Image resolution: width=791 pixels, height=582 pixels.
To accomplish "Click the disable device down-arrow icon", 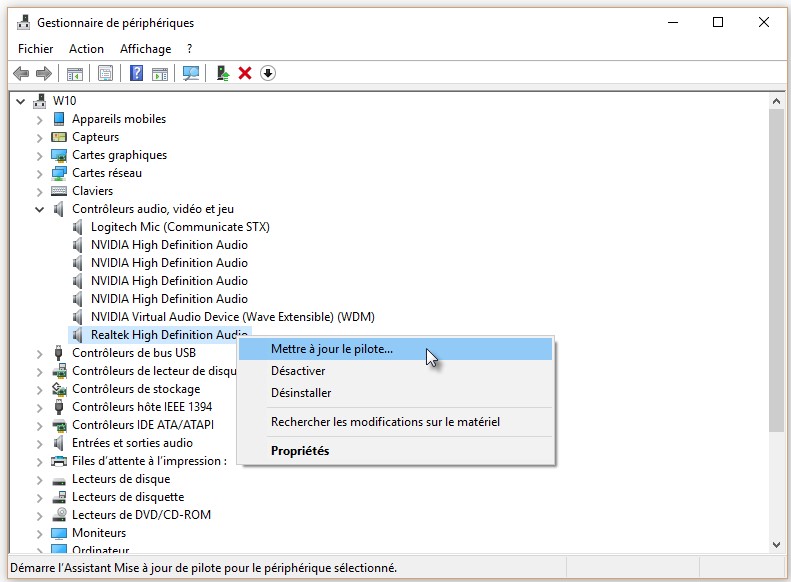I will tap(268, 73).
